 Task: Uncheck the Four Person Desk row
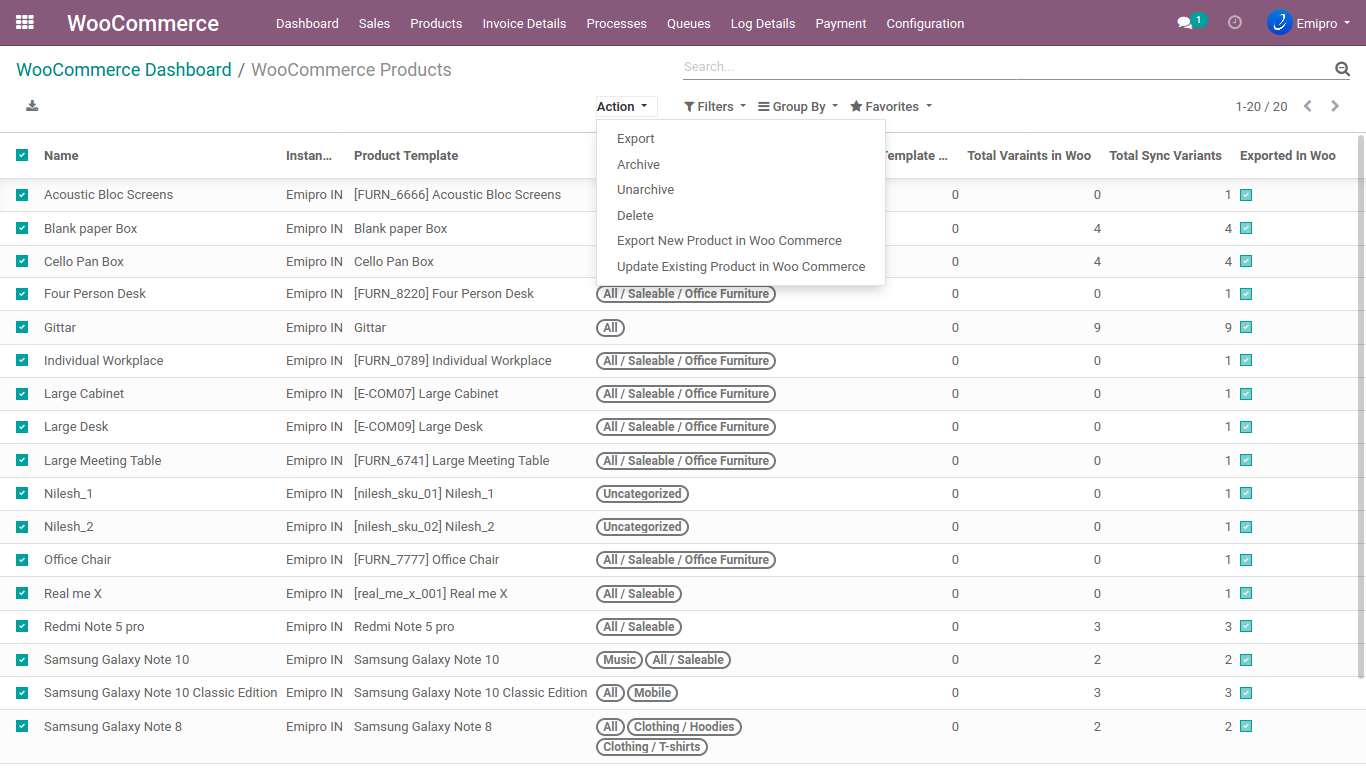click(22, 294)
